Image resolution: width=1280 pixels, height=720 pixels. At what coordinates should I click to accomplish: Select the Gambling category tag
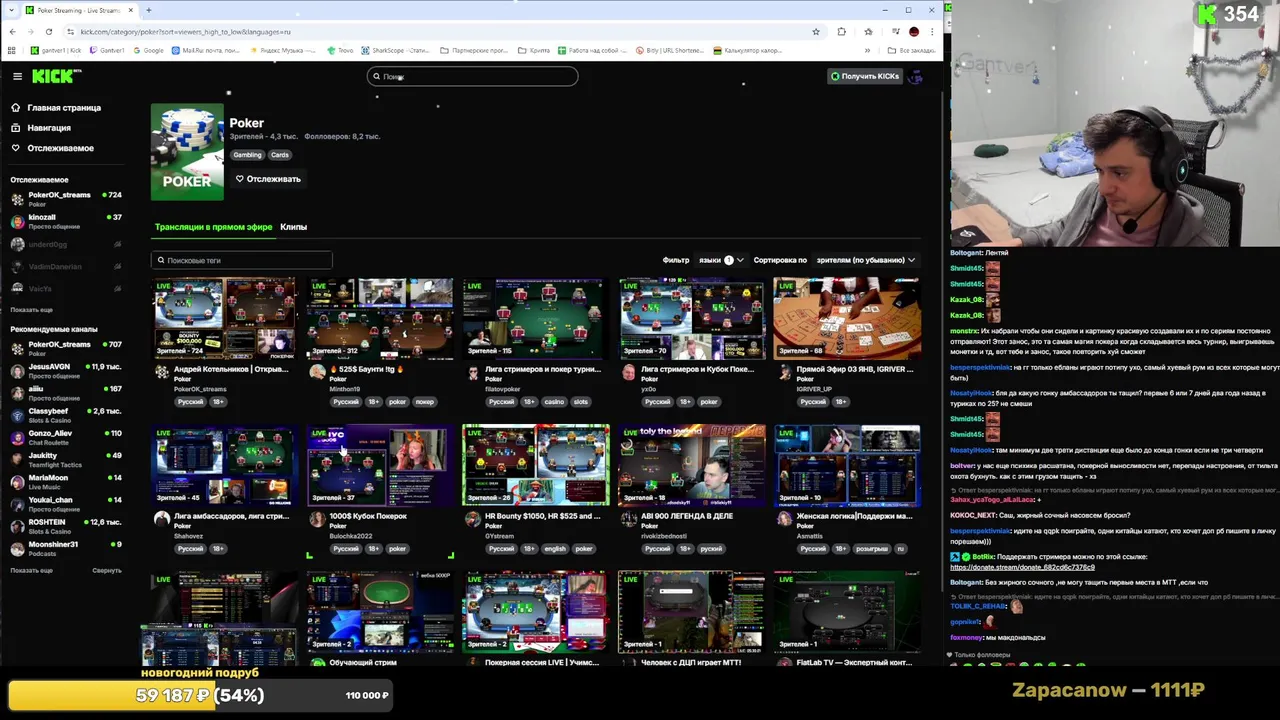pyautogui.click(x=247, y=155)
